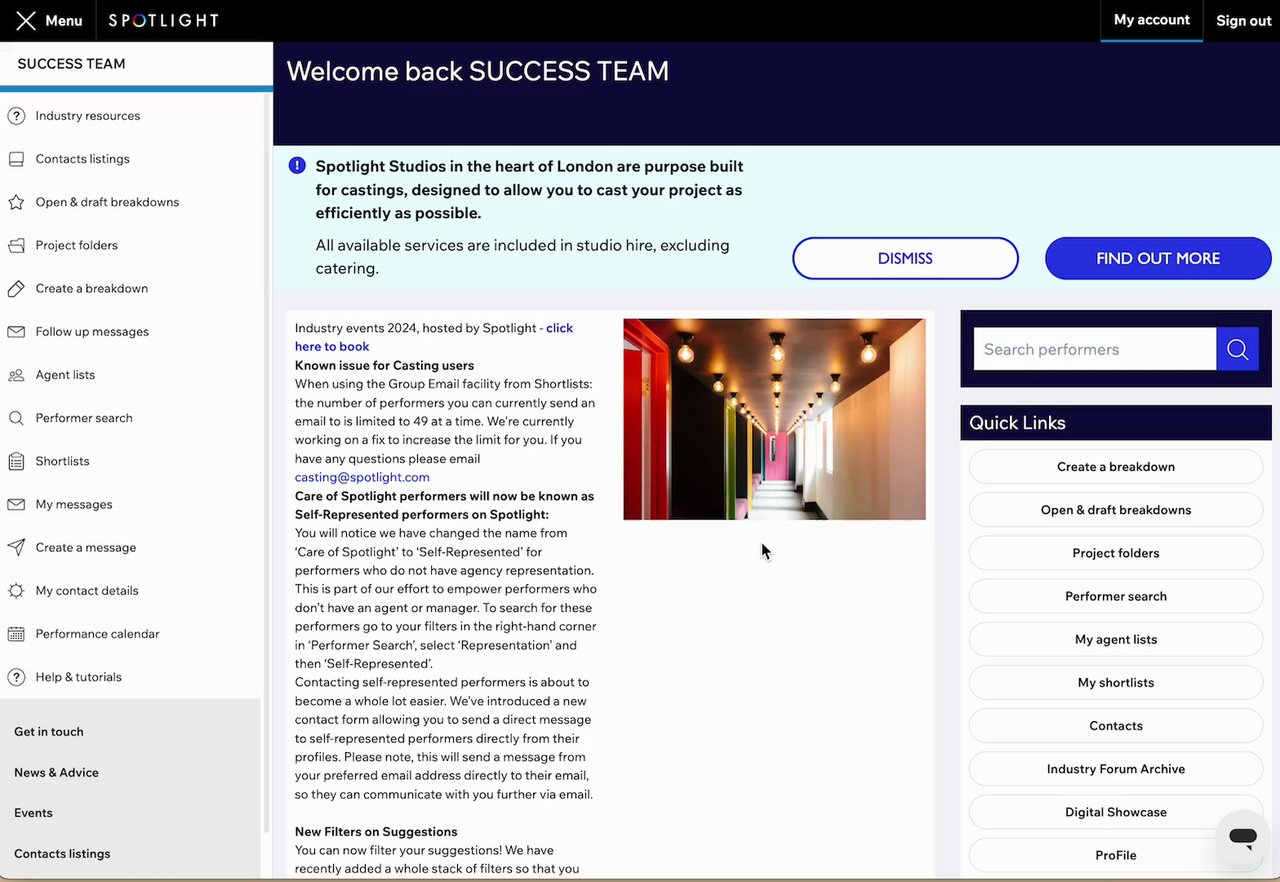Select Help & tutorials sidebar entry
The height and width of the screenshot is (882, 1280).
coord(78,677)
